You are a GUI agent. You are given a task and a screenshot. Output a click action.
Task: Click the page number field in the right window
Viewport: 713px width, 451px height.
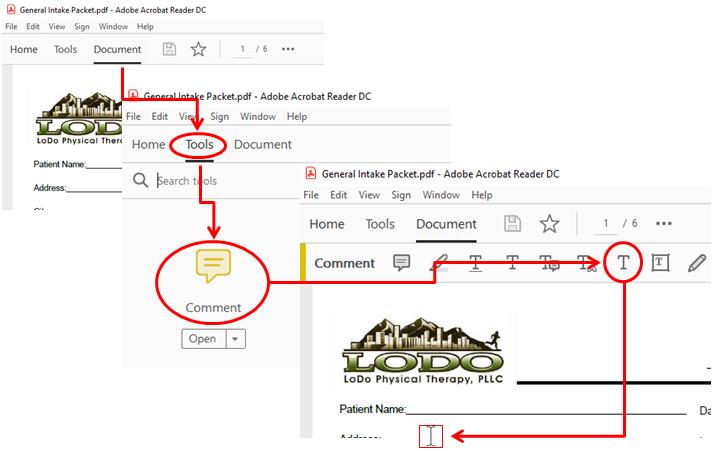[x=606, y=224]
